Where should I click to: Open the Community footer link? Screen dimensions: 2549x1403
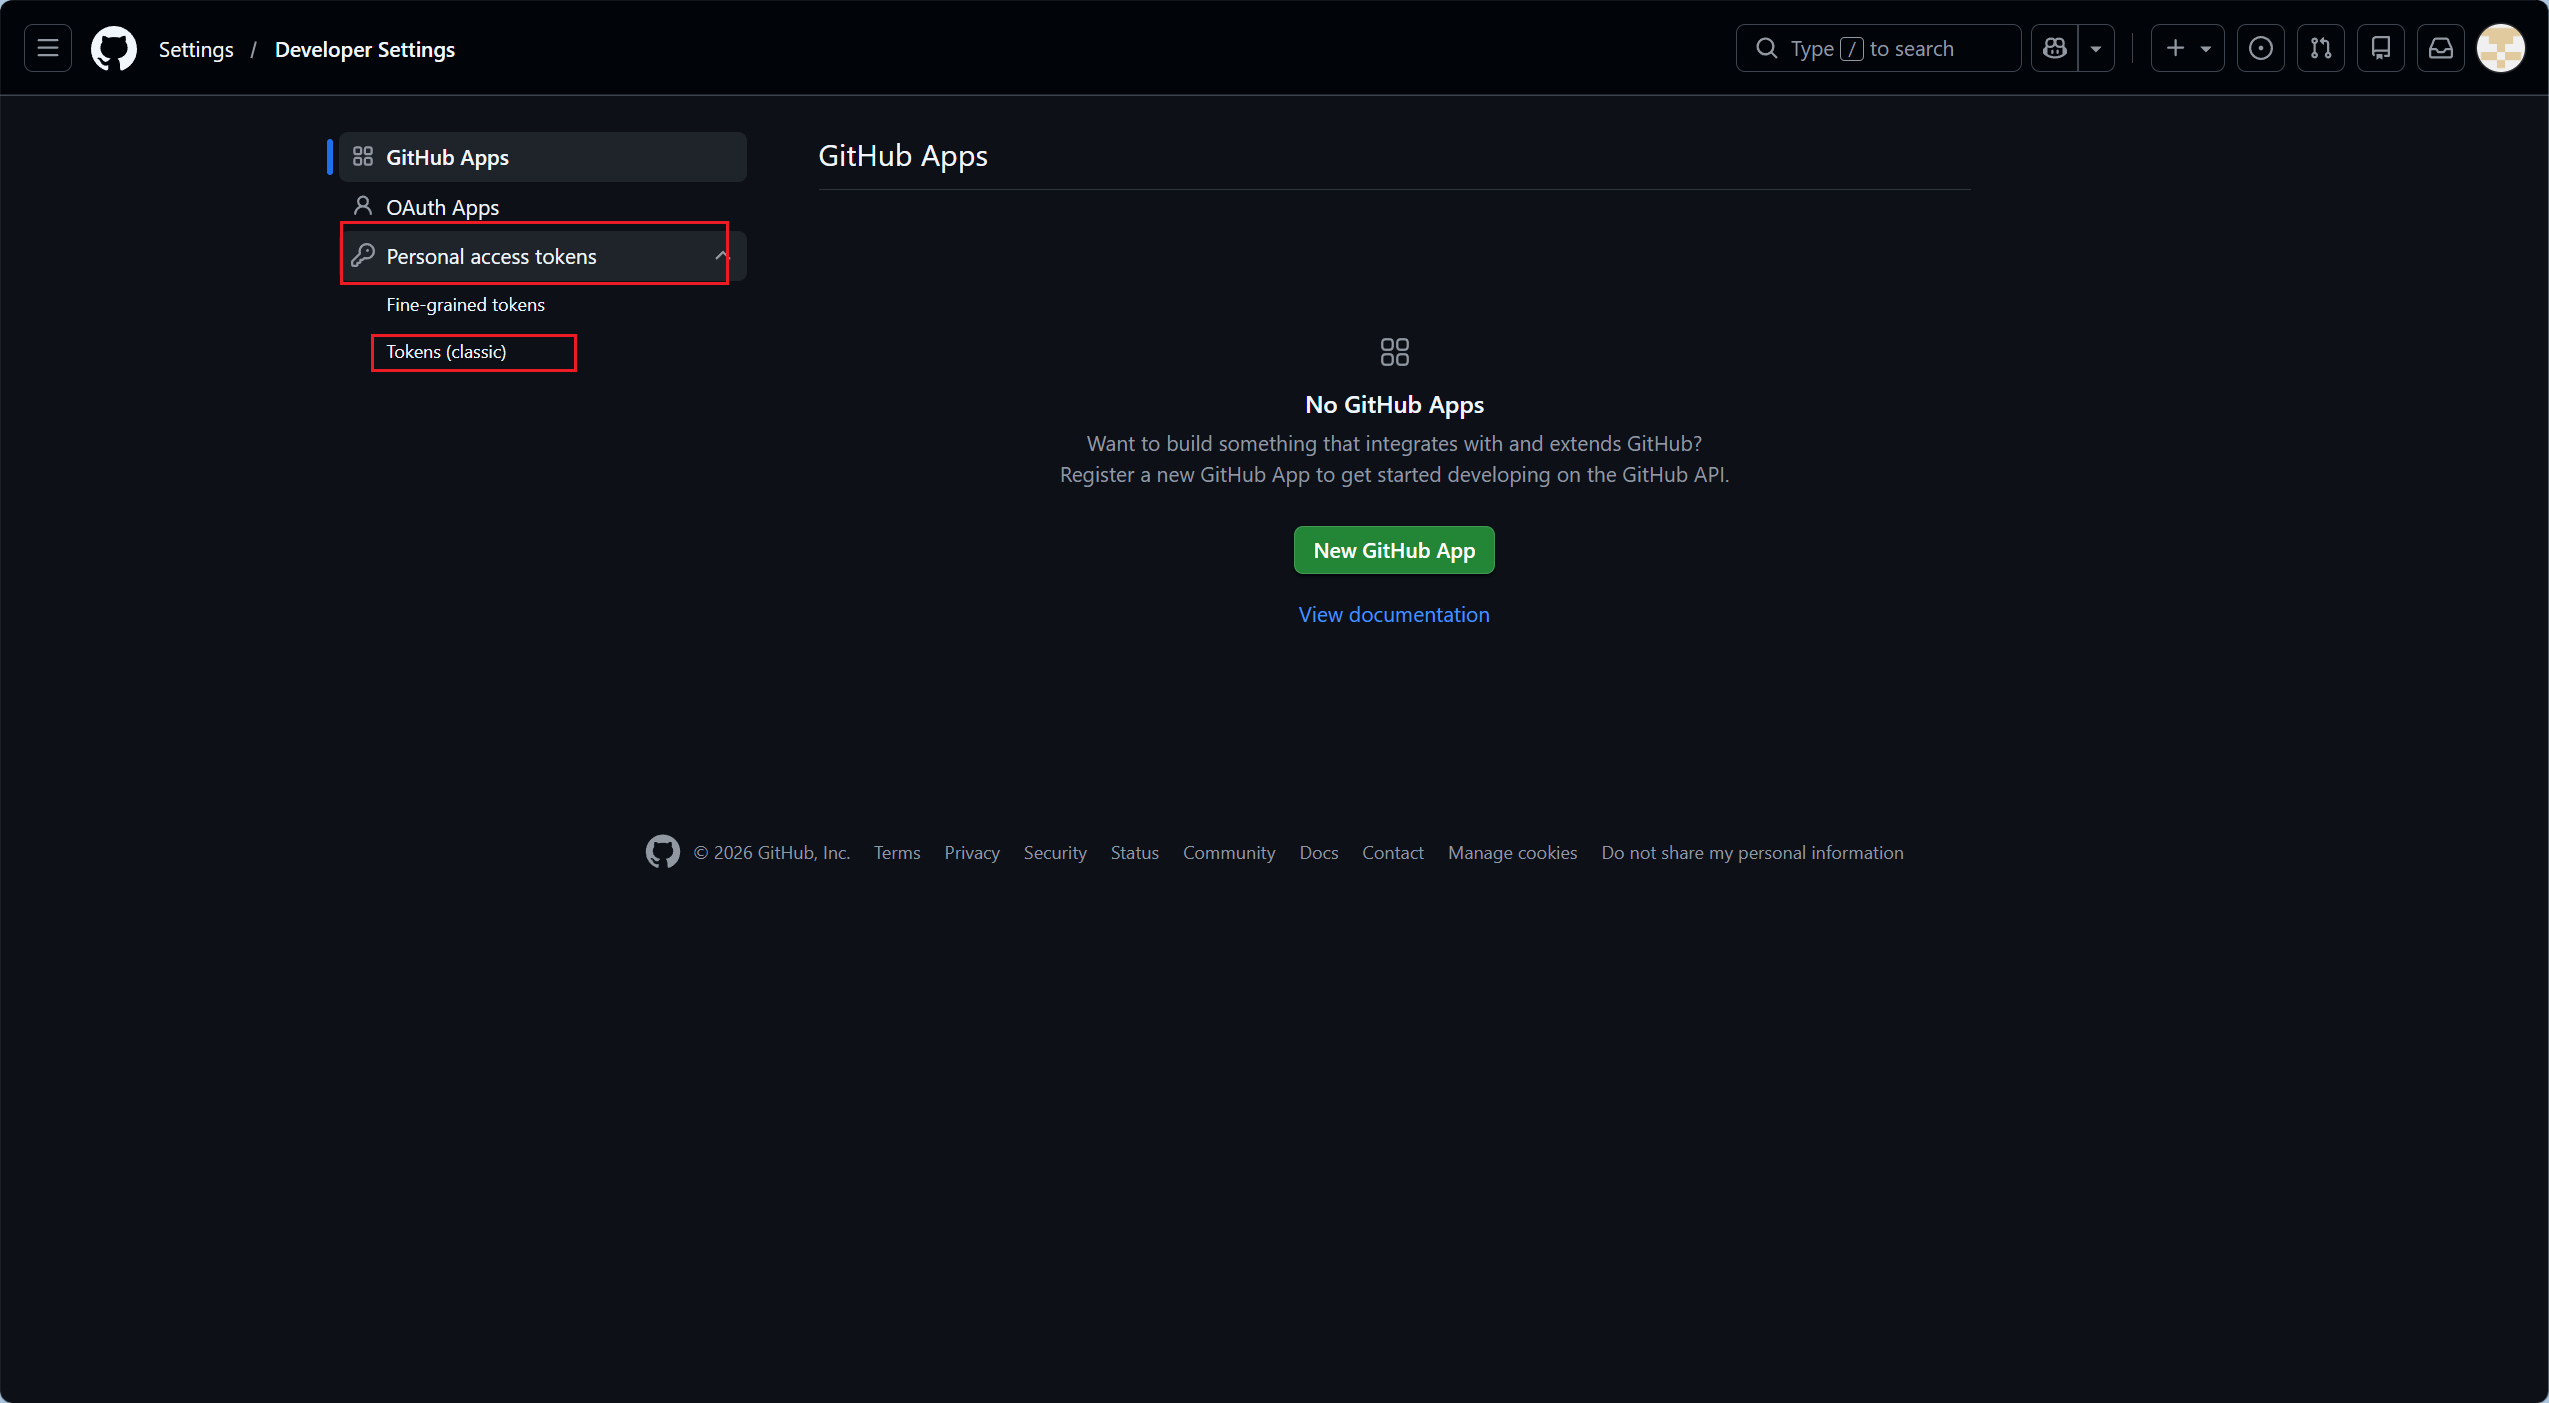[x=1229, y=853]
